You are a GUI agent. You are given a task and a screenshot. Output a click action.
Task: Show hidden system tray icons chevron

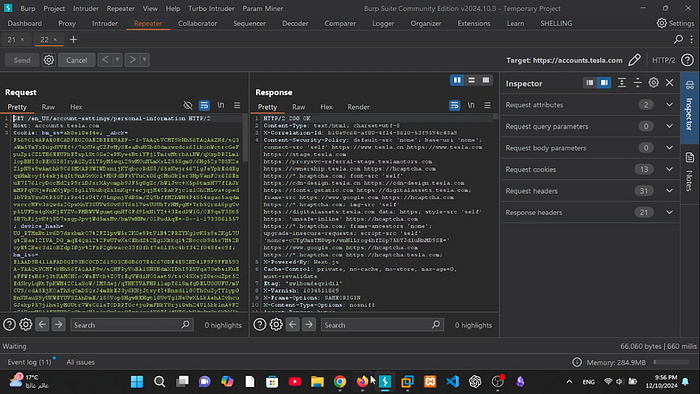tap(569, 382)
